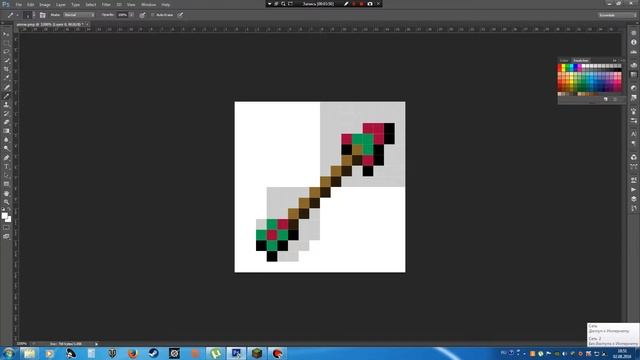640x360 pixels.
Task: Select the Crop tool
Action: [6, 69]
